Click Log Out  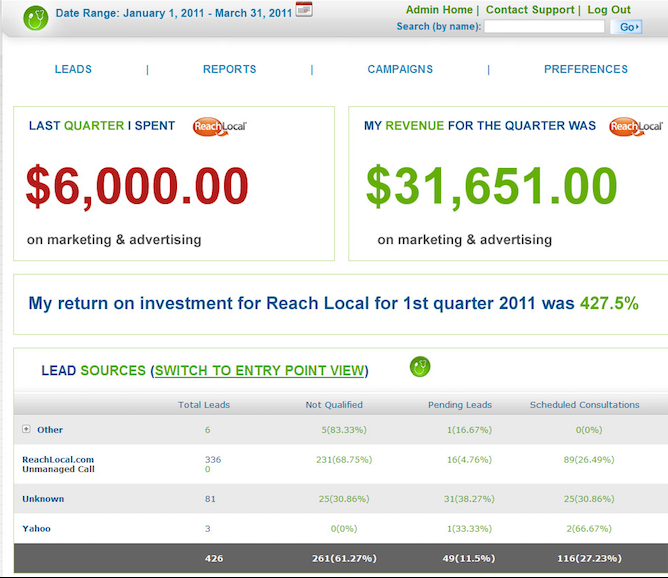click(609, 10)
